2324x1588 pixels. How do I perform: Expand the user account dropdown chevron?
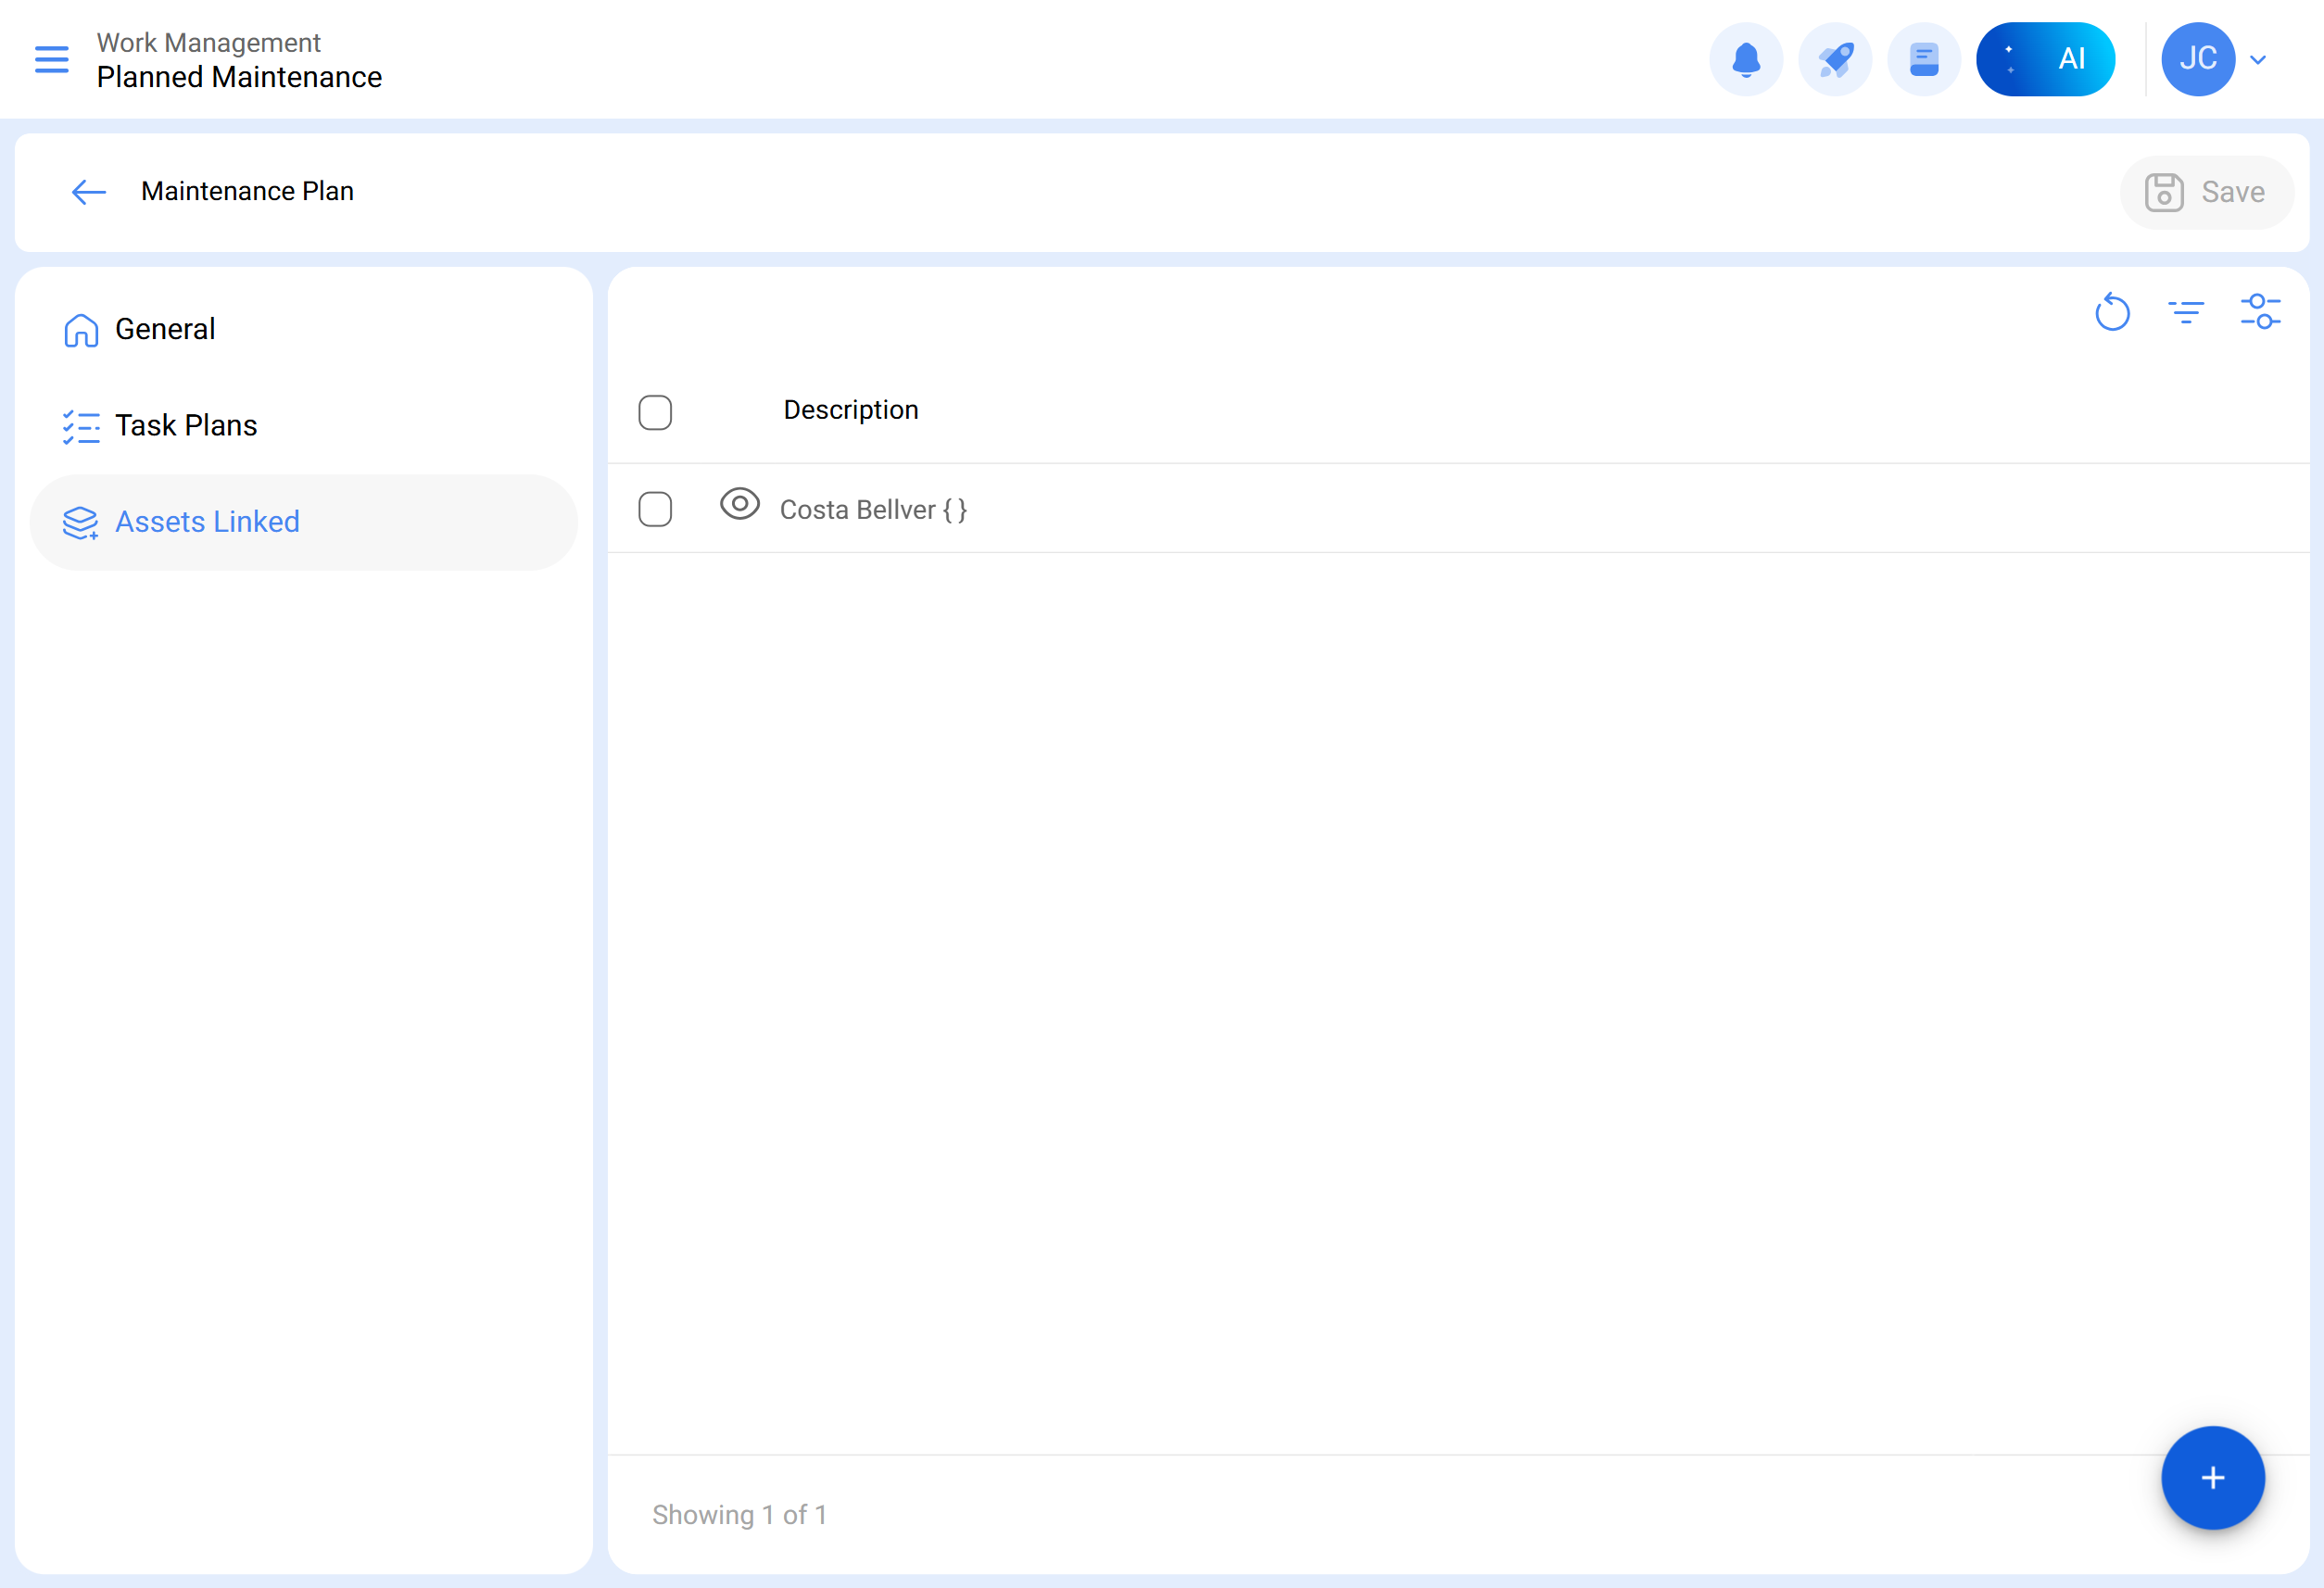click(x=2257, y=60)
